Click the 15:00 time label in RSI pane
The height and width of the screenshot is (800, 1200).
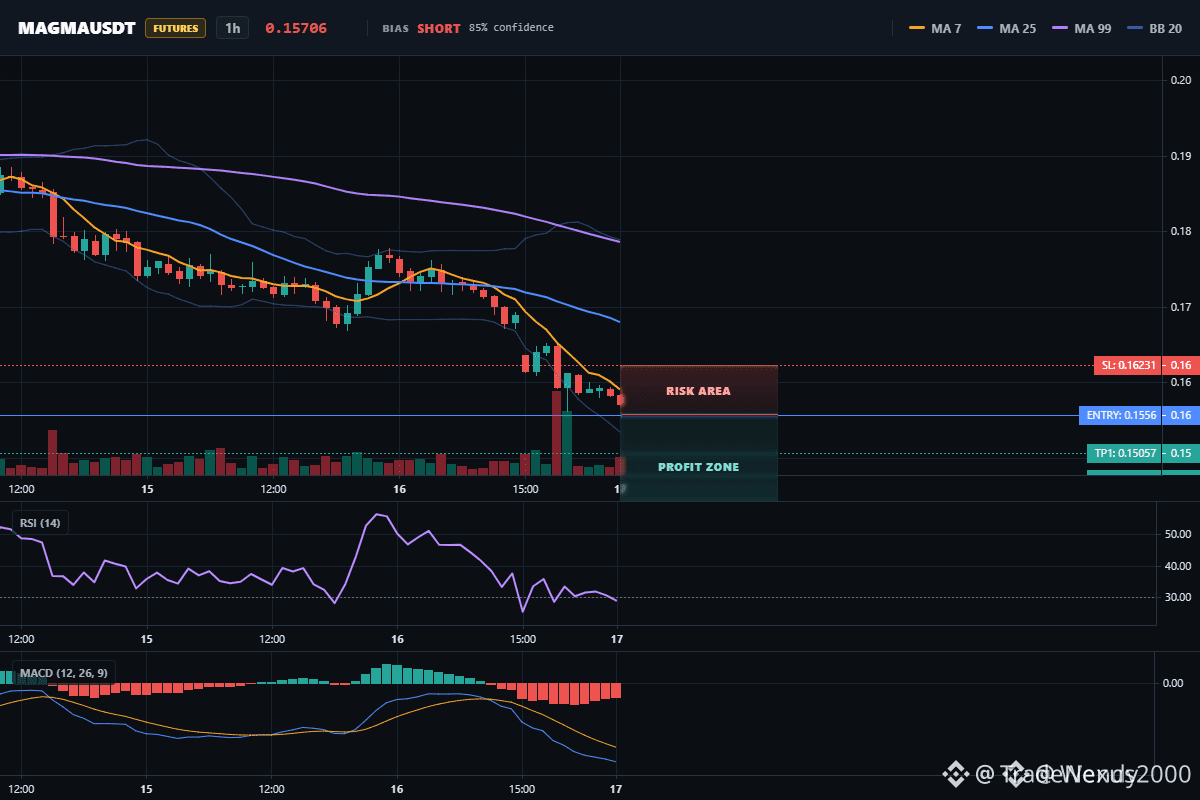523,638
